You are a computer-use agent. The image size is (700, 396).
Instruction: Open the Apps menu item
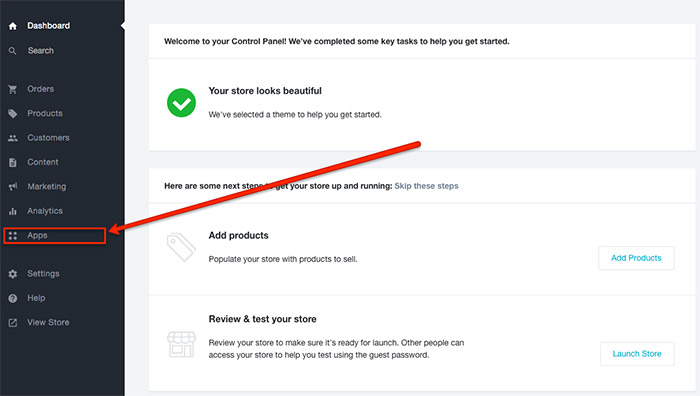54,236
